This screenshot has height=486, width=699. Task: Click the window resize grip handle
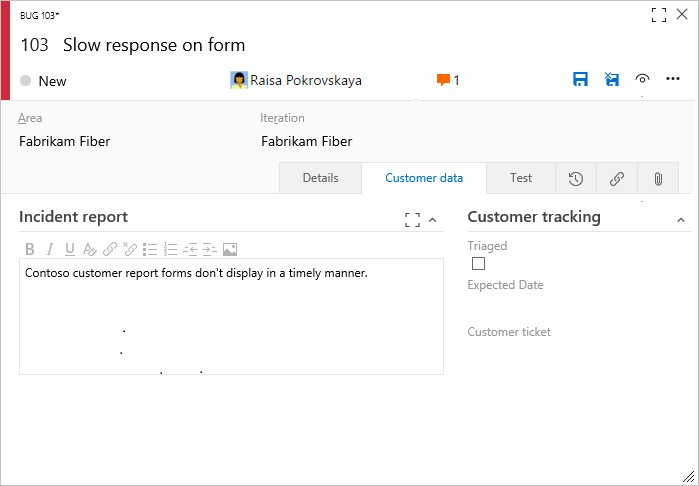(689, 476)
